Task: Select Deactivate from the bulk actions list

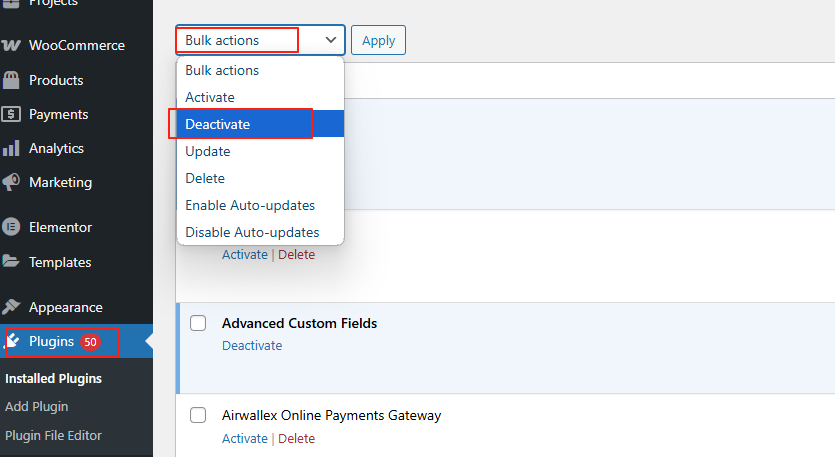Action: tap(218, 124)
